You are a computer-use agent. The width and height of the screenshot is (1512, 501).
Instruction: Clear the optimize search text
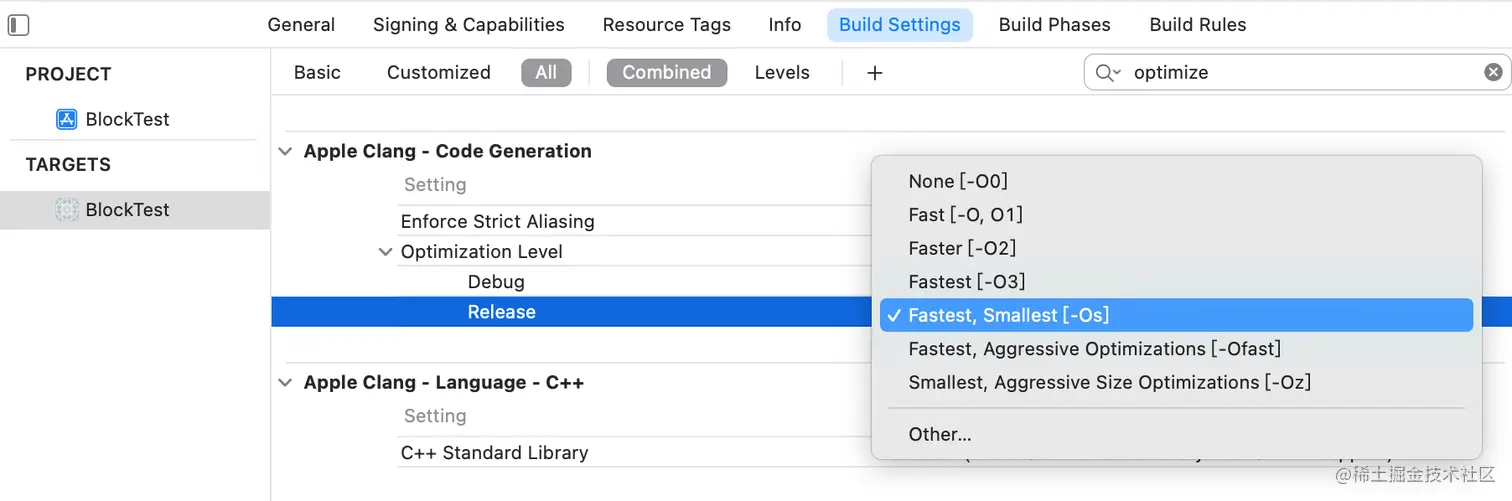tap(1493, 72)
